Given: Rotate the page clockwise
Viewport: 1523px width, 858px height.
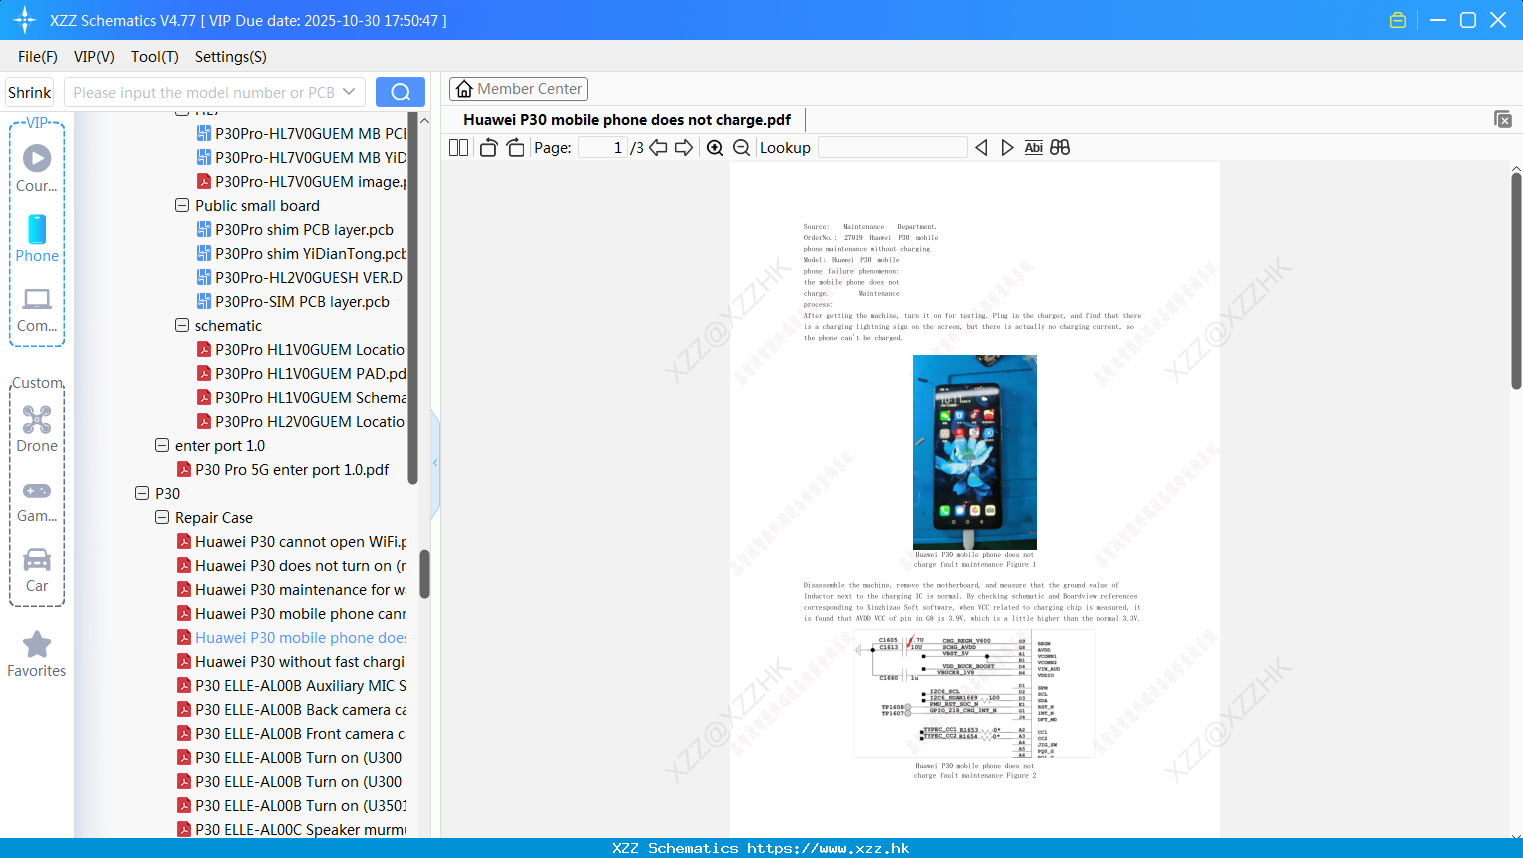Looking at the screenshot, I should pyautogui.click(x=515, y=148).
